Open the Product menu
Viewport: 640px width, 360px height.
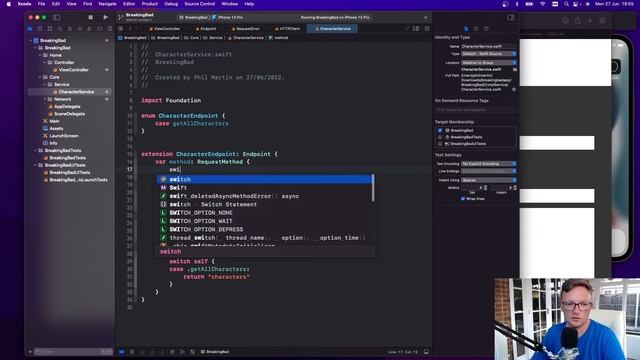click(150, 4)
